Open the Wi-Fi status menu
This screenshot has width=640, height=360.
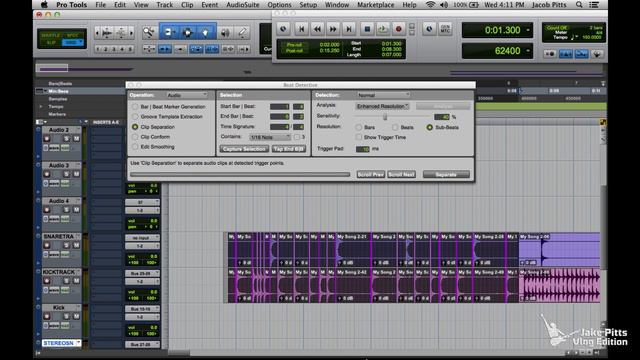pos(430,5)
